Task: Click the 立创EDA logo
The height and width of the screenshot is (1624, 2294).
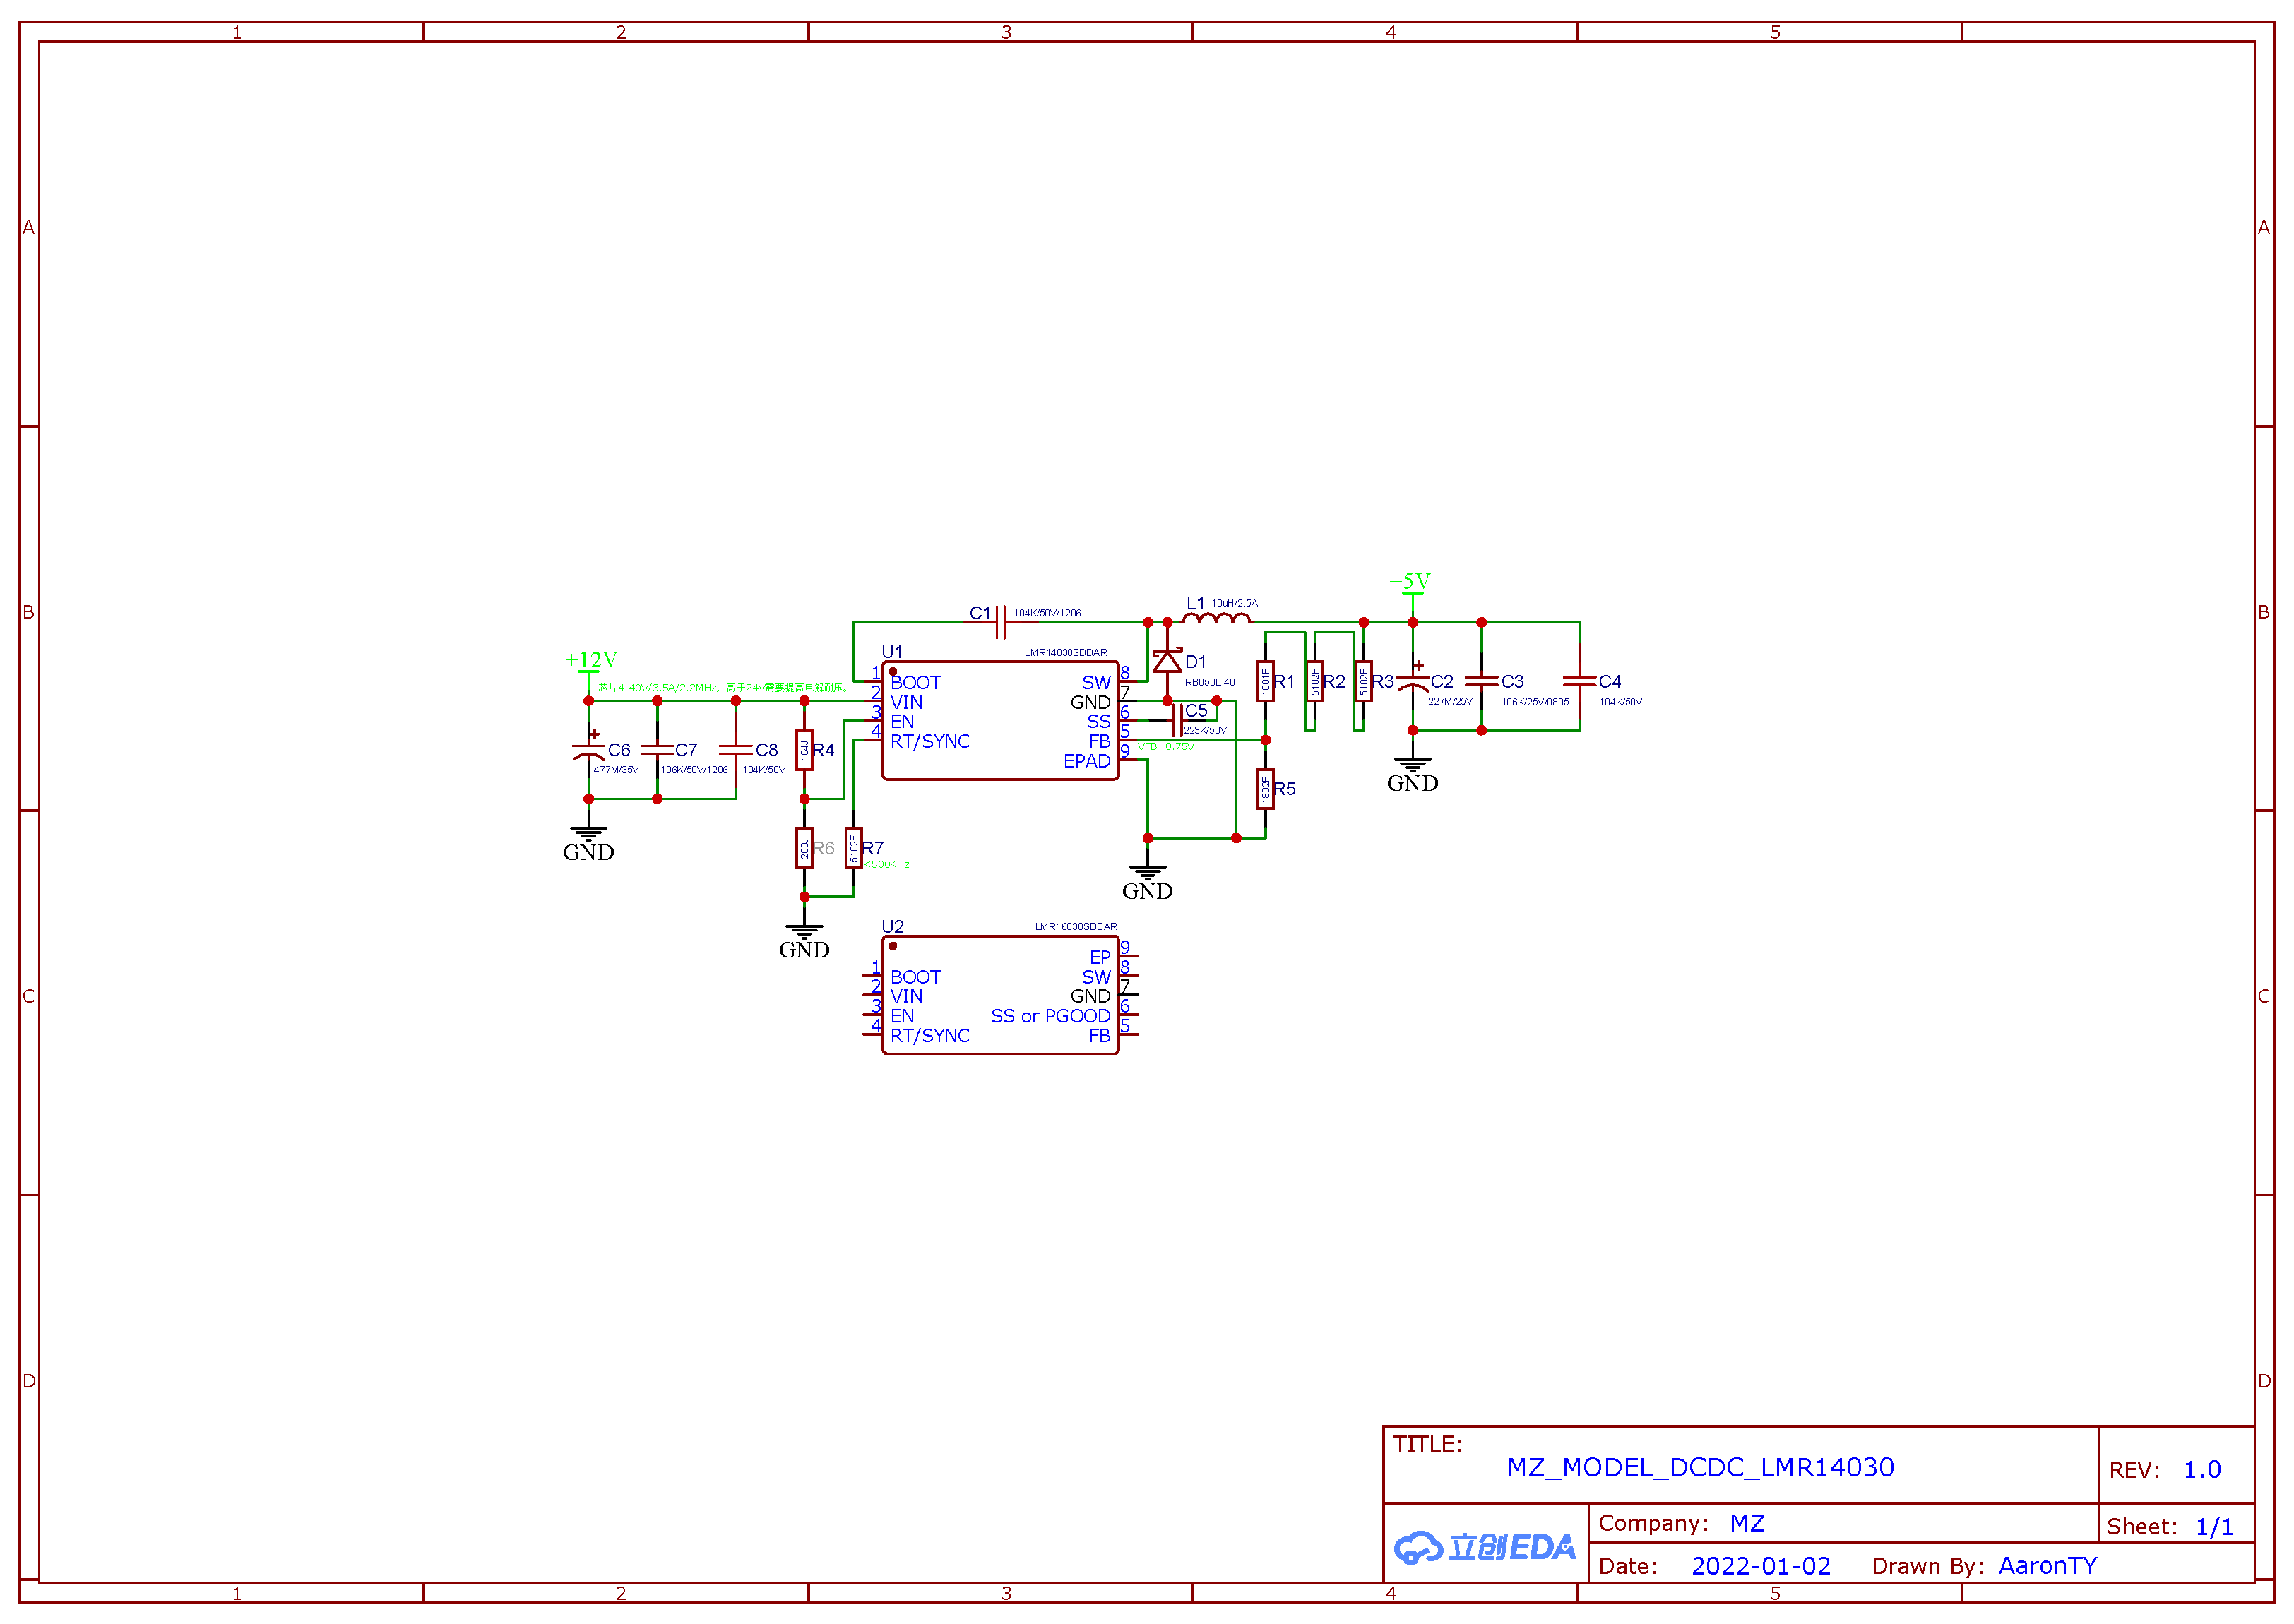Action: point(1485,1547)
